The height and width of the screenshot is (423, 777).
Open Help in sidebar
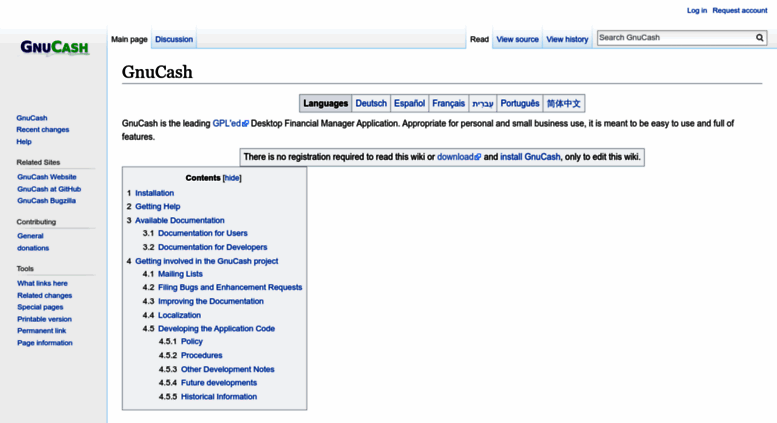pos(24,142)
